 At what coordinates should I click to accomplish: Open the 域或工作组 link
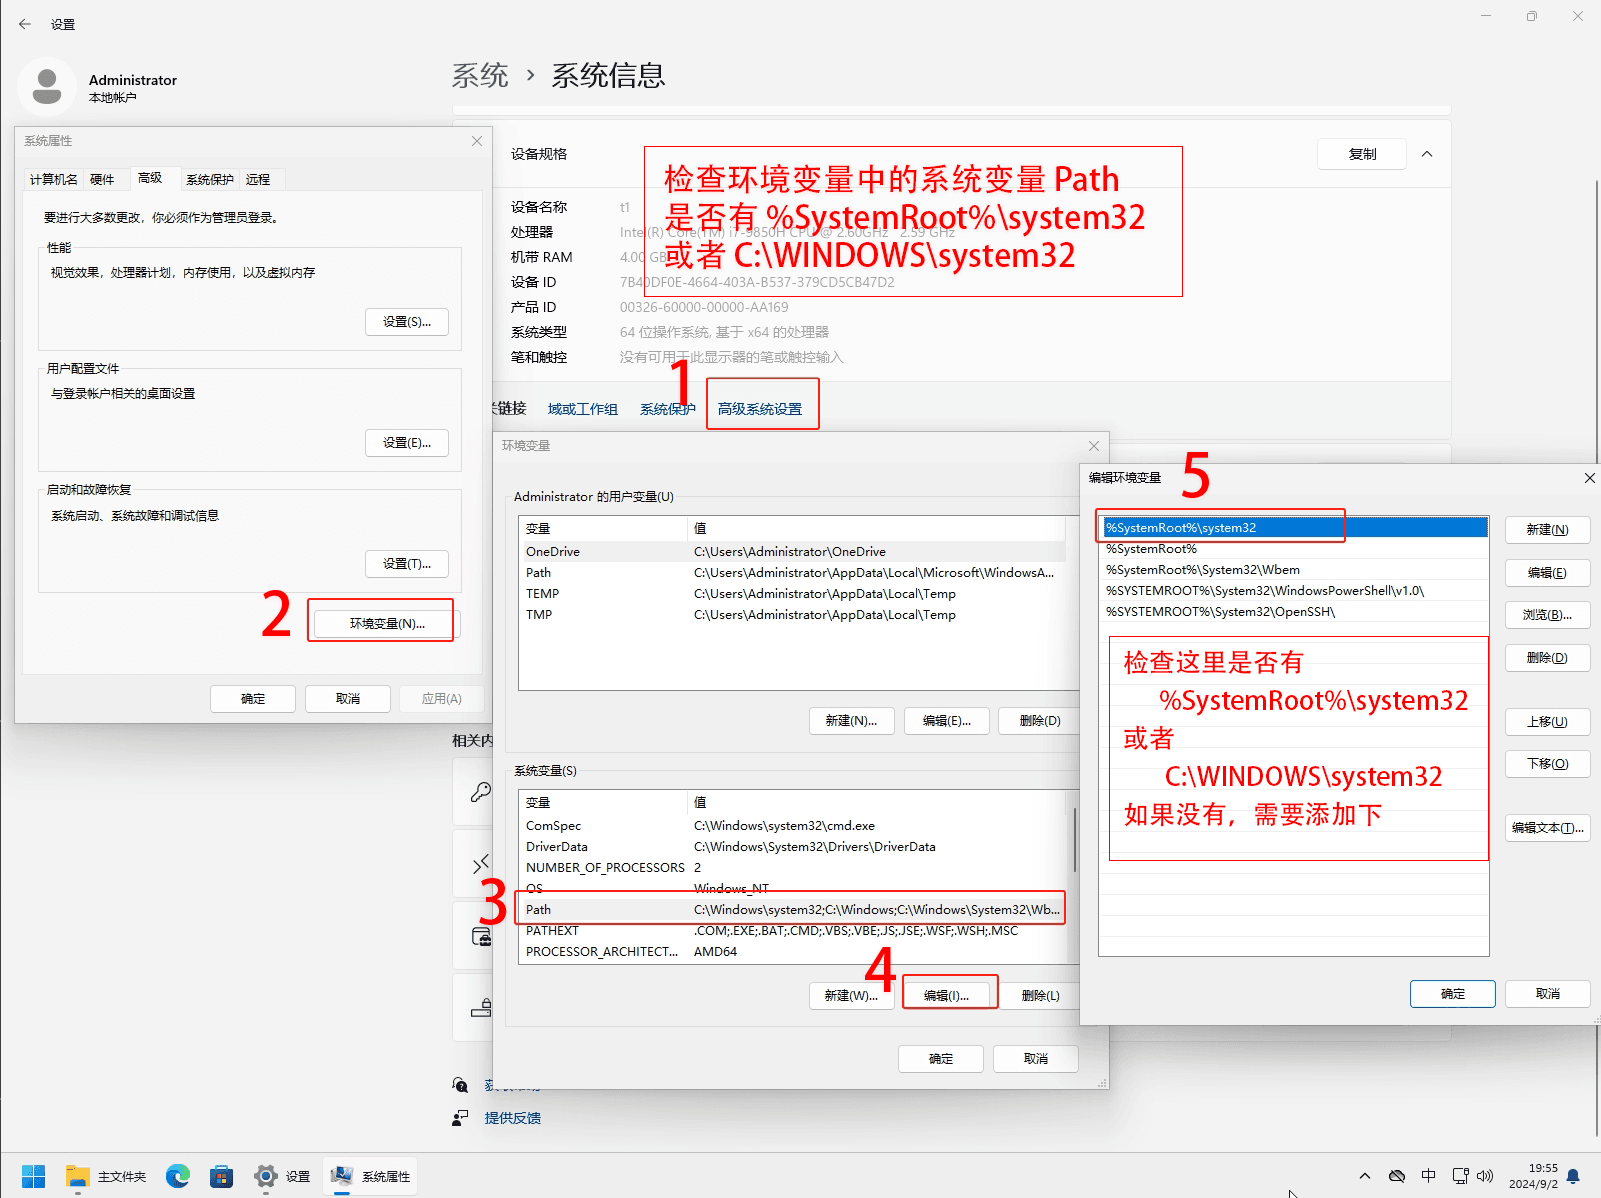(583, 409)
